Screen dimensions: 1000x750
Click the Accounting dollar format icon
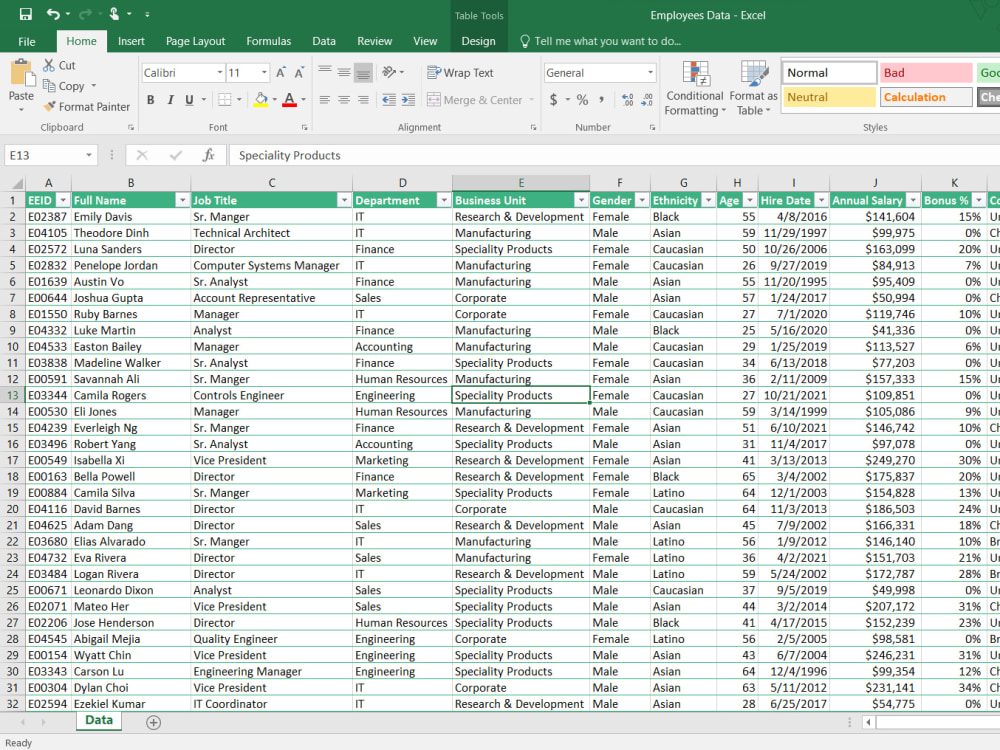tap(554, 99)
